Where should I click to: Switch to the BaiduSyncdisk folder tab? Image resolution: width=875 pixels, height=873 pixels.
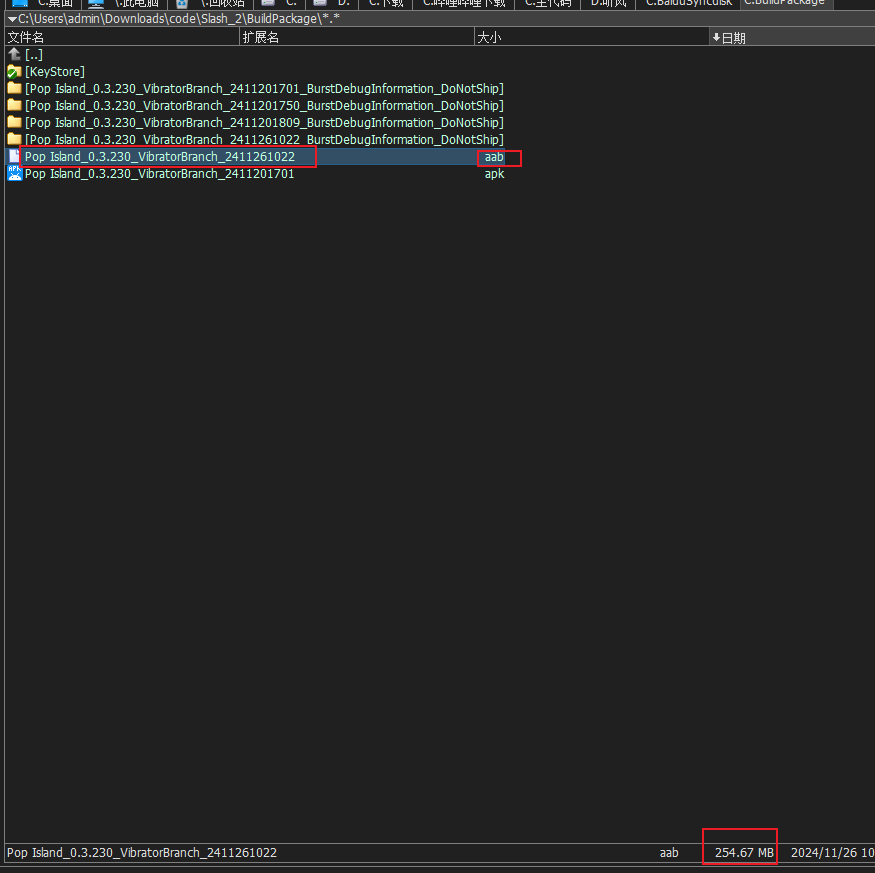pyautogui.click(x=689, y=4)
